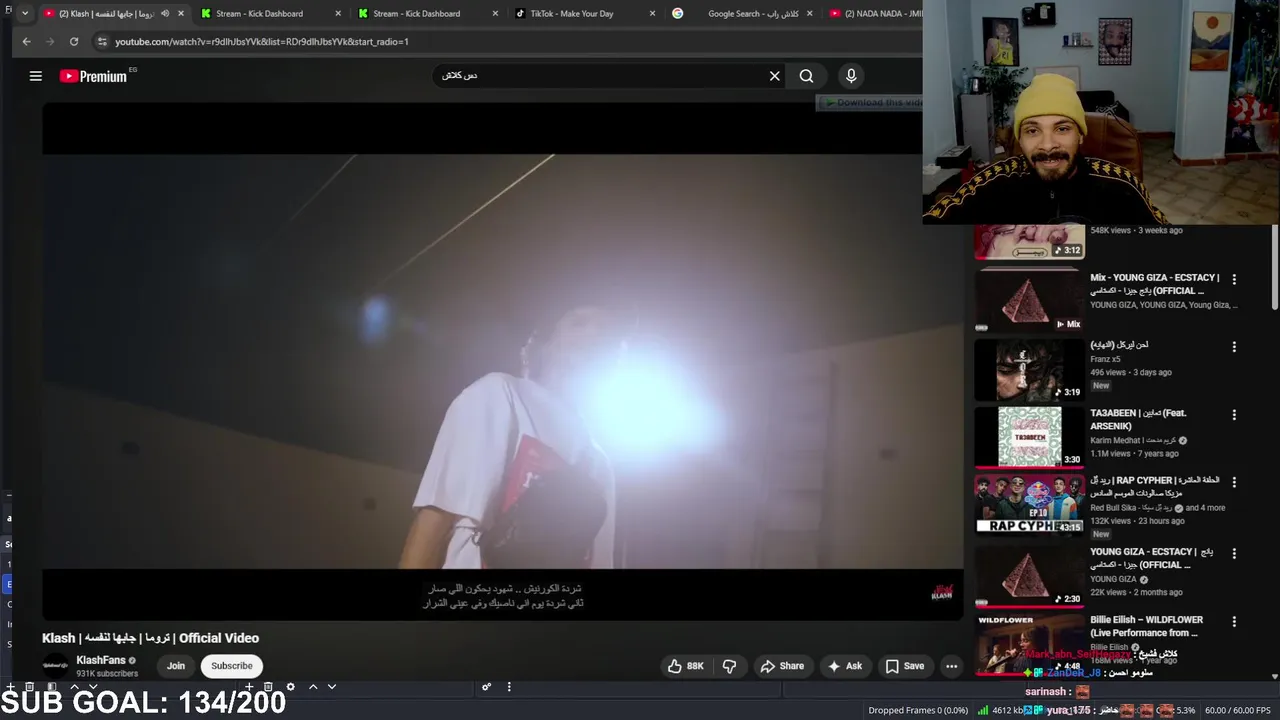Click green bitrate bars icon in OBS status
The height and width of the screenshot is (720, 1280).
983,710
